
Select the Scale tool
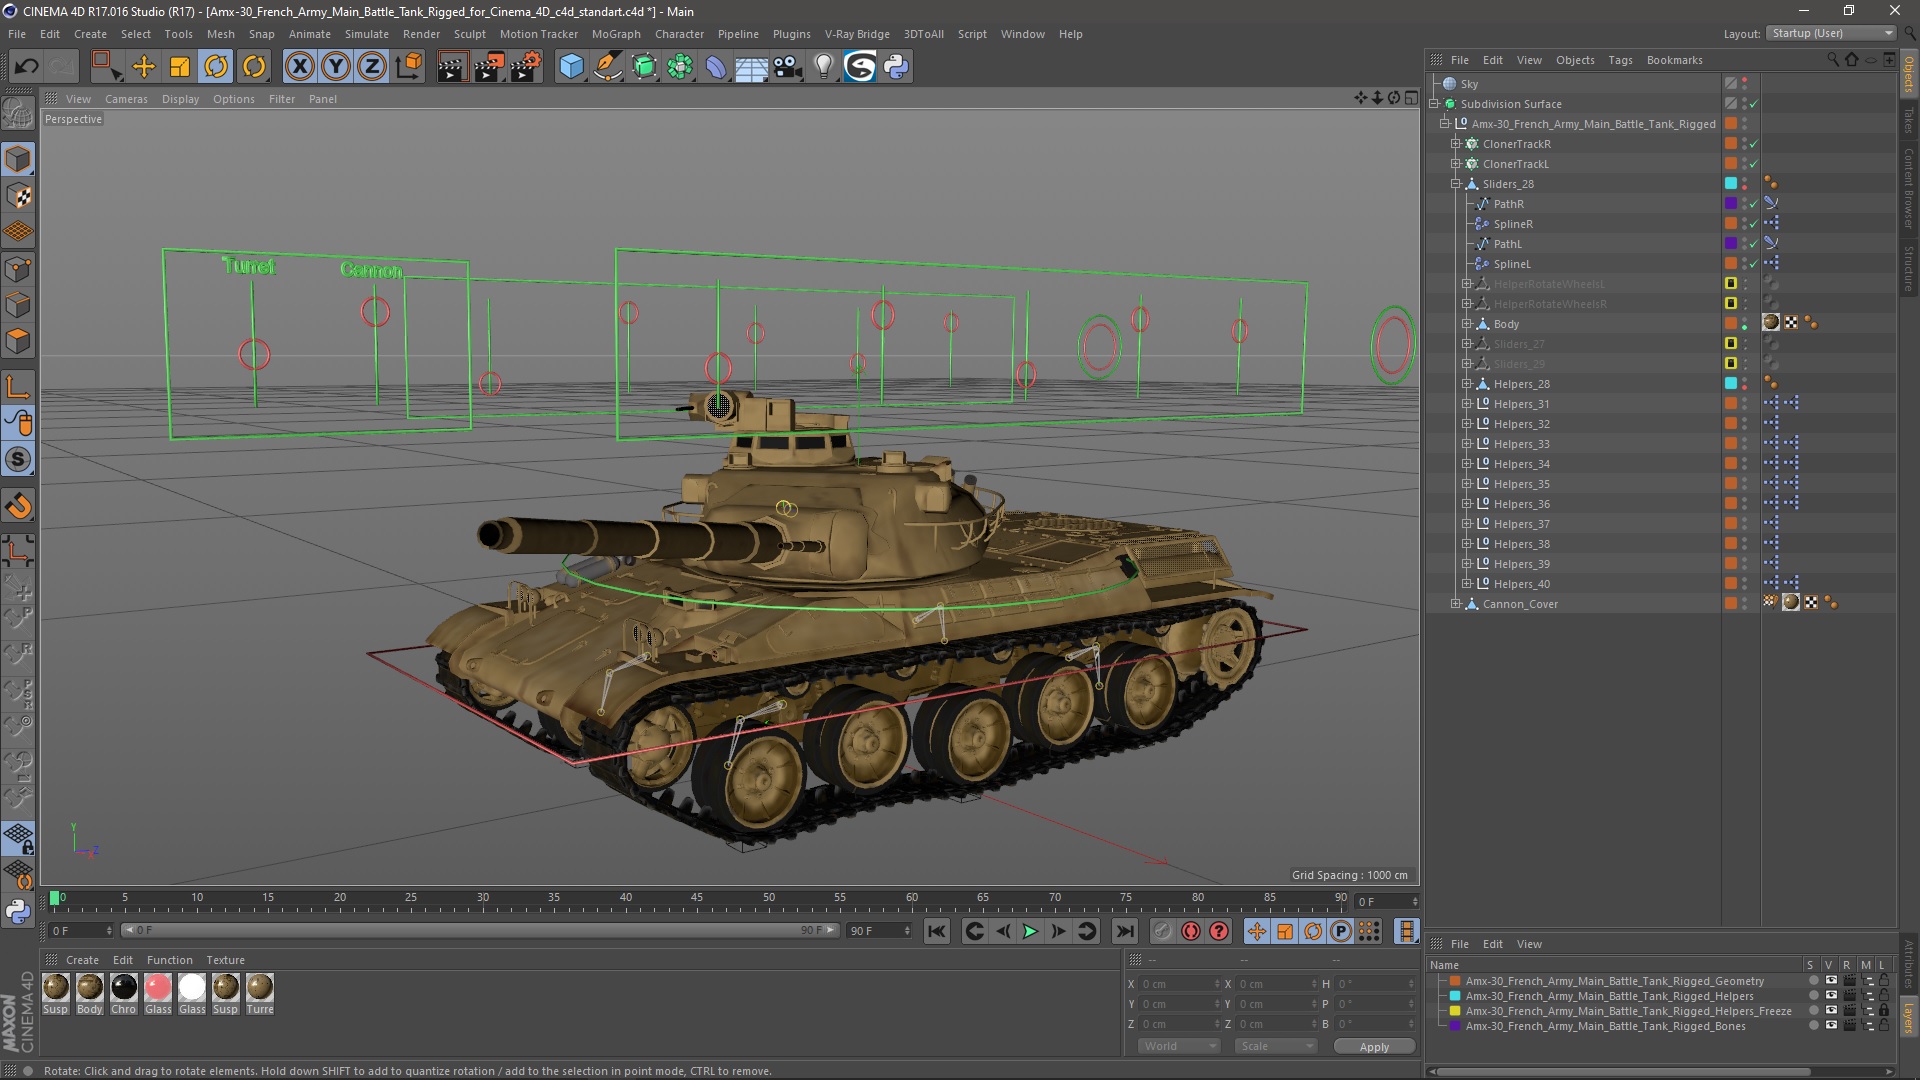[x=180, y=67]
